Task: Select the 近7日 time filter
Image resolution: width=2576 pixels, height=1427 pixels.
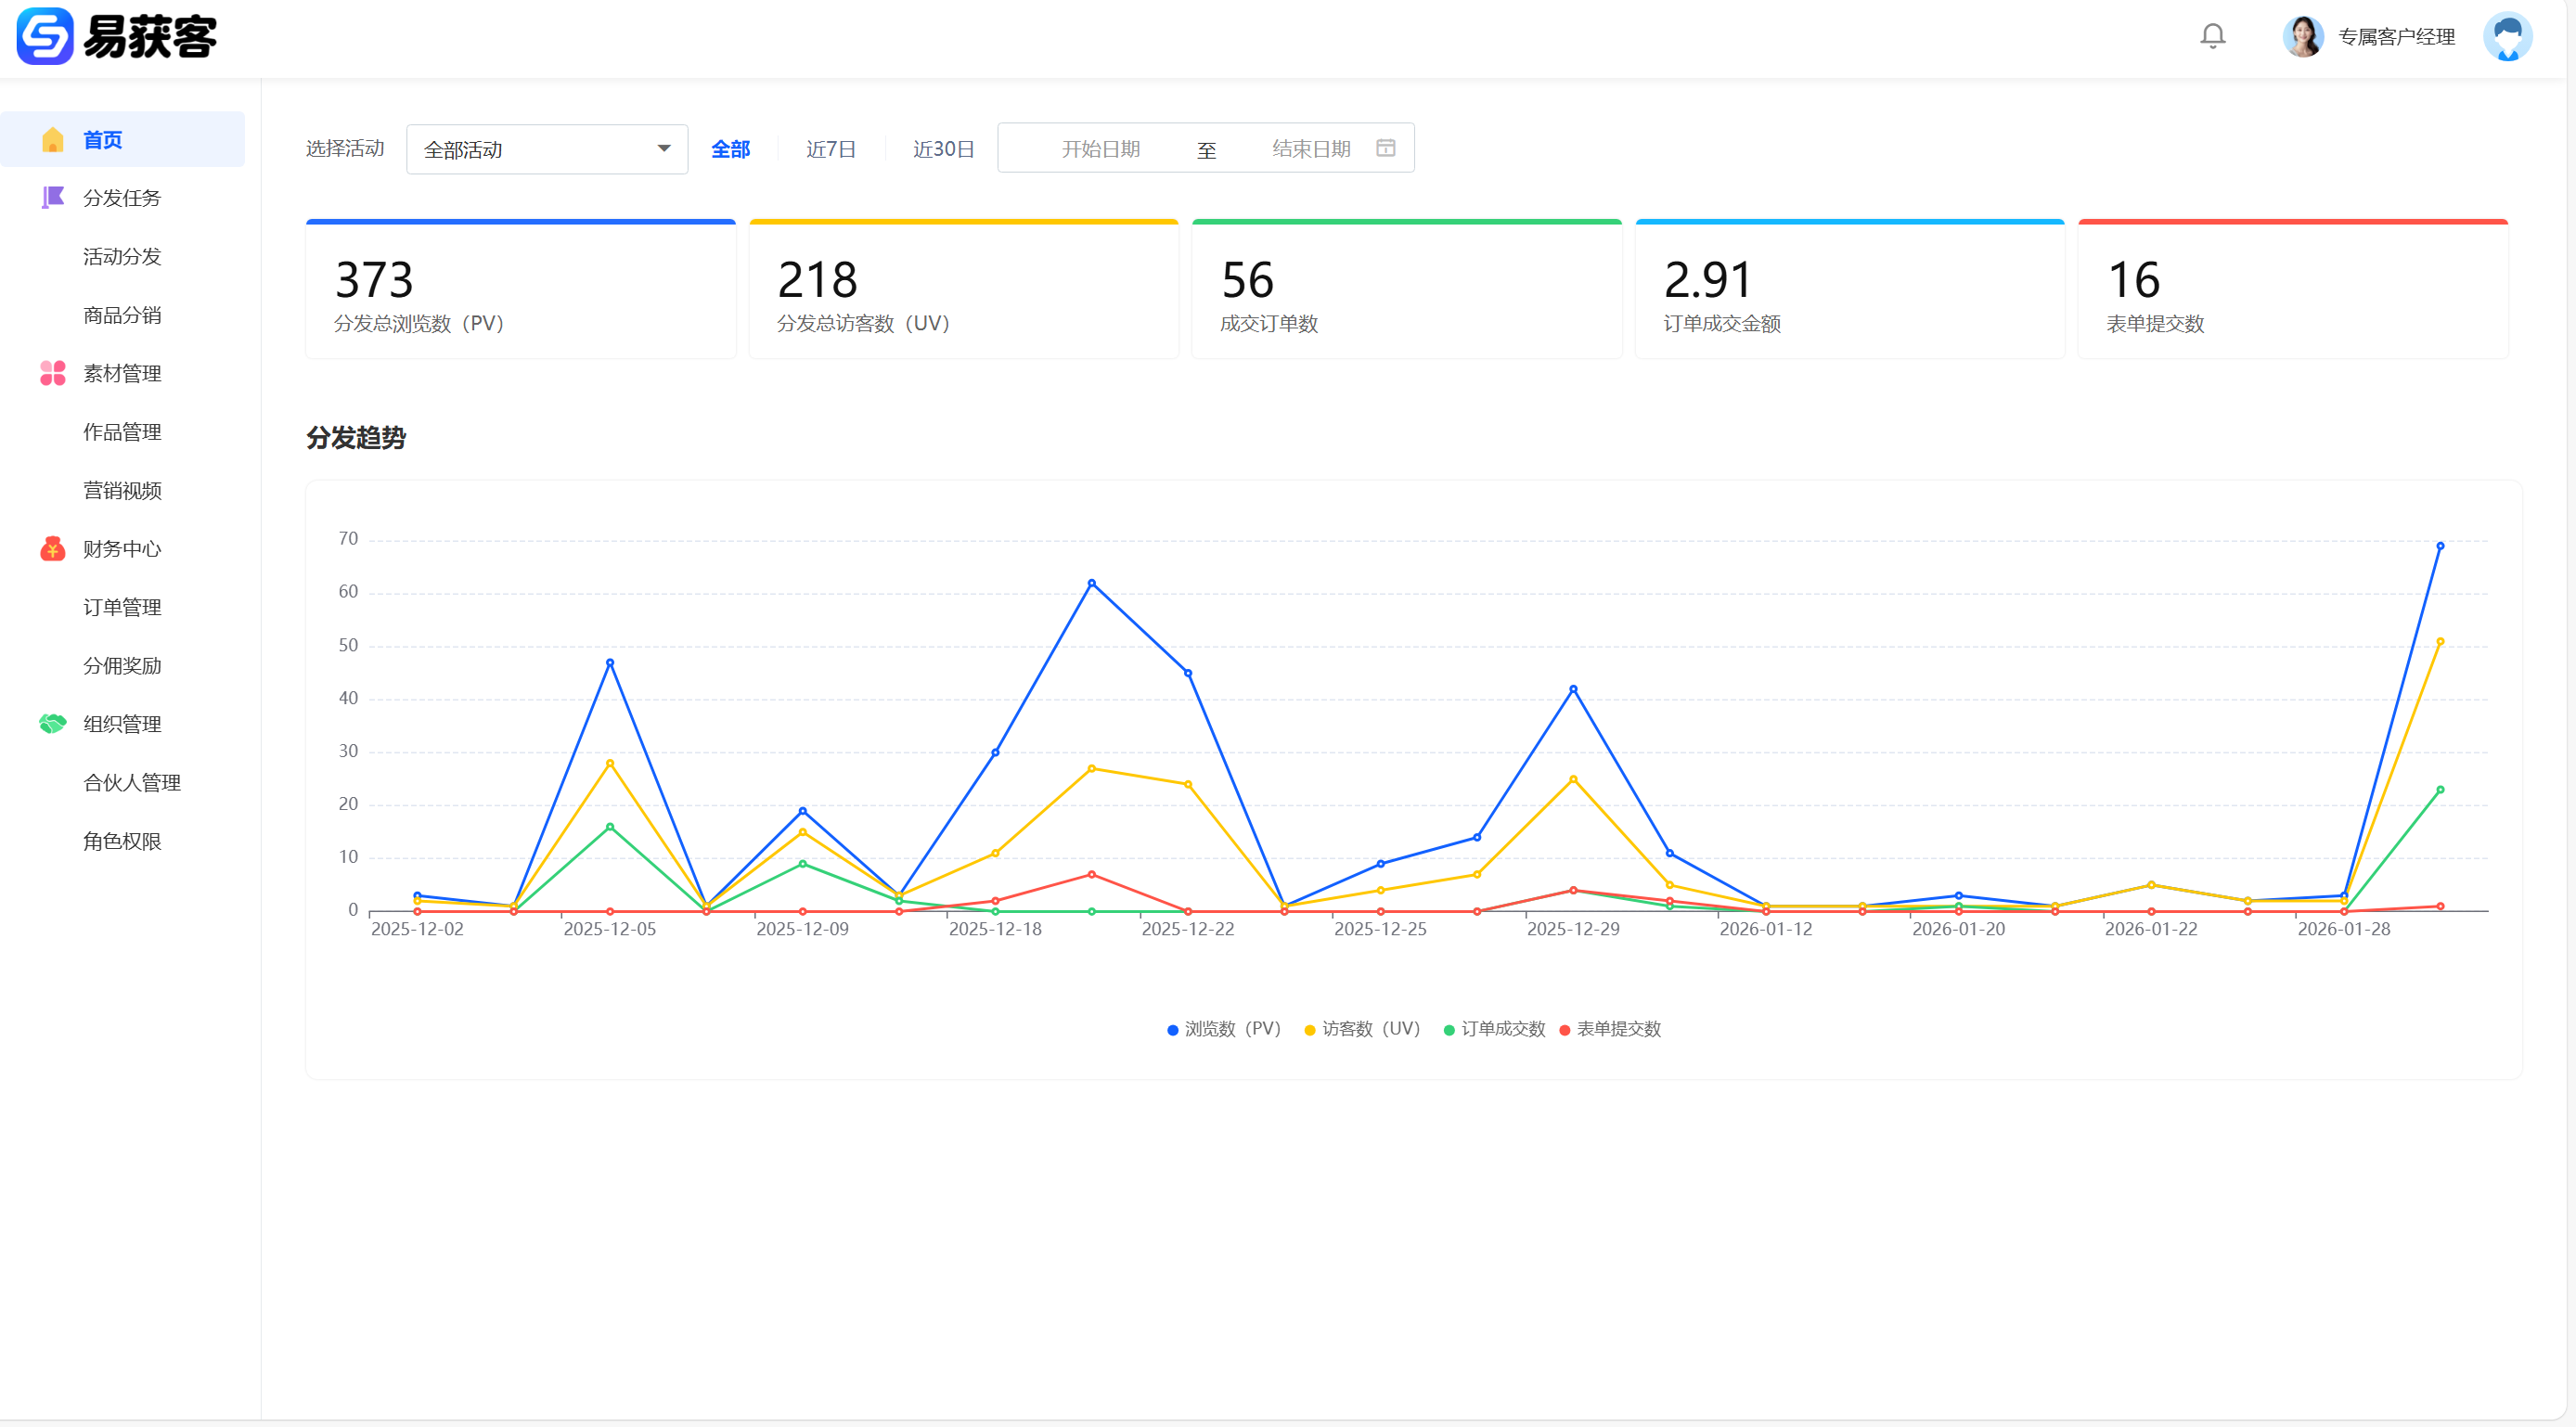Action: tap(830, 149)
